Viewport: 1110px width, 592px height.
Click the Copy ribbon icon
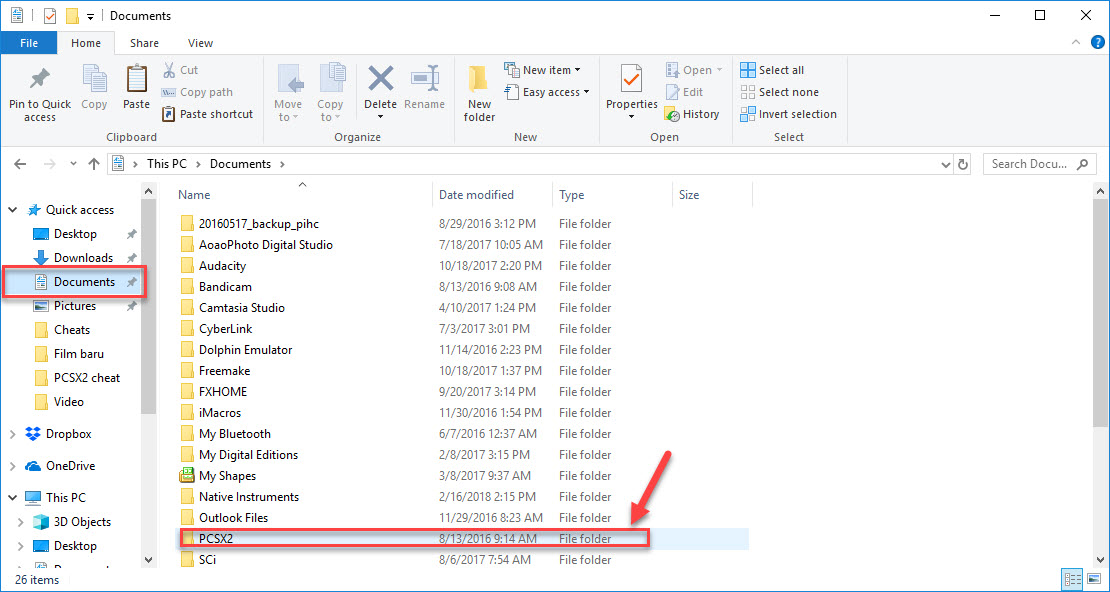(93, 79)
